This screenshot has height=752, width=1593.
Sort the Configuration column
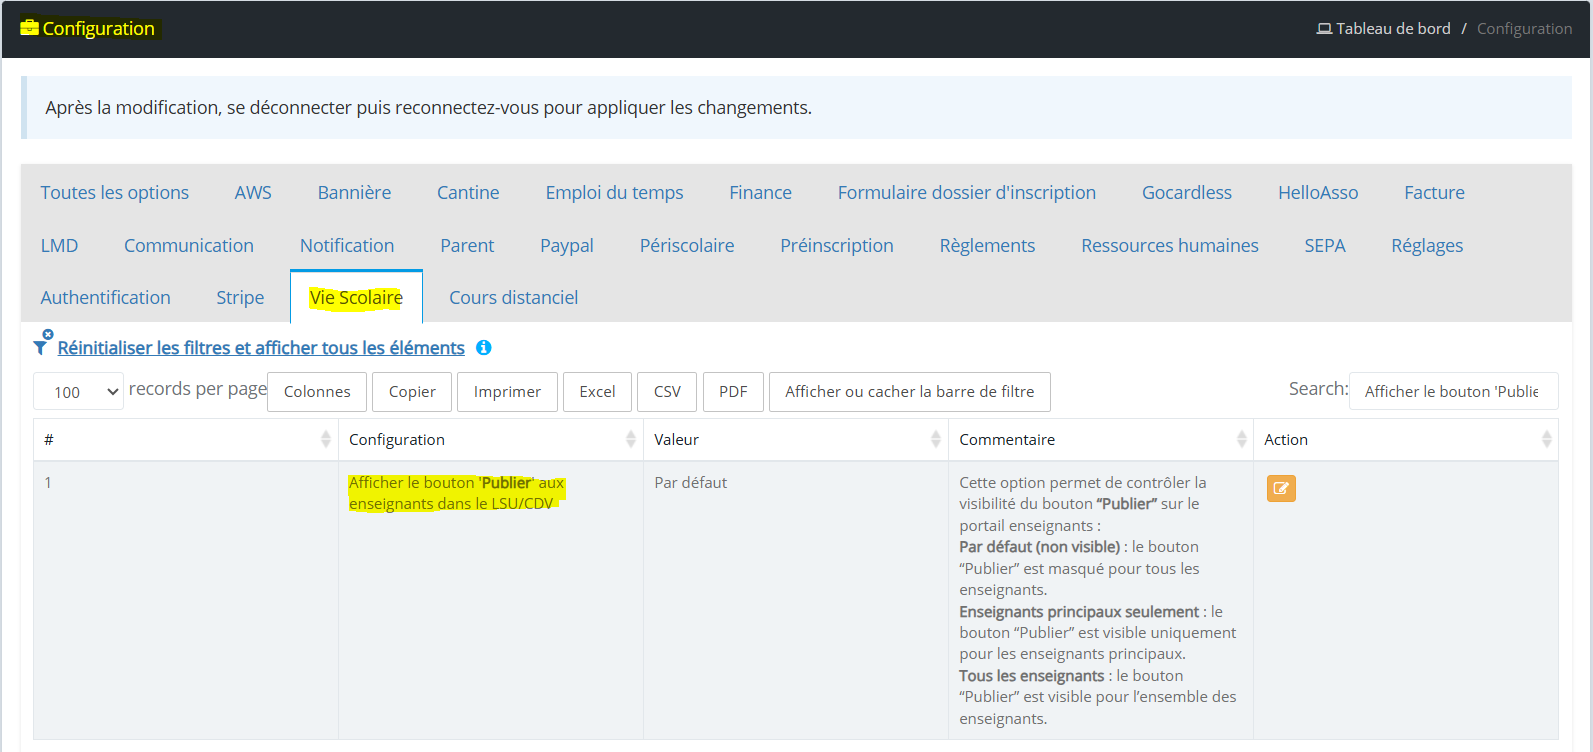pyautogui.click(x=630, y=439)
